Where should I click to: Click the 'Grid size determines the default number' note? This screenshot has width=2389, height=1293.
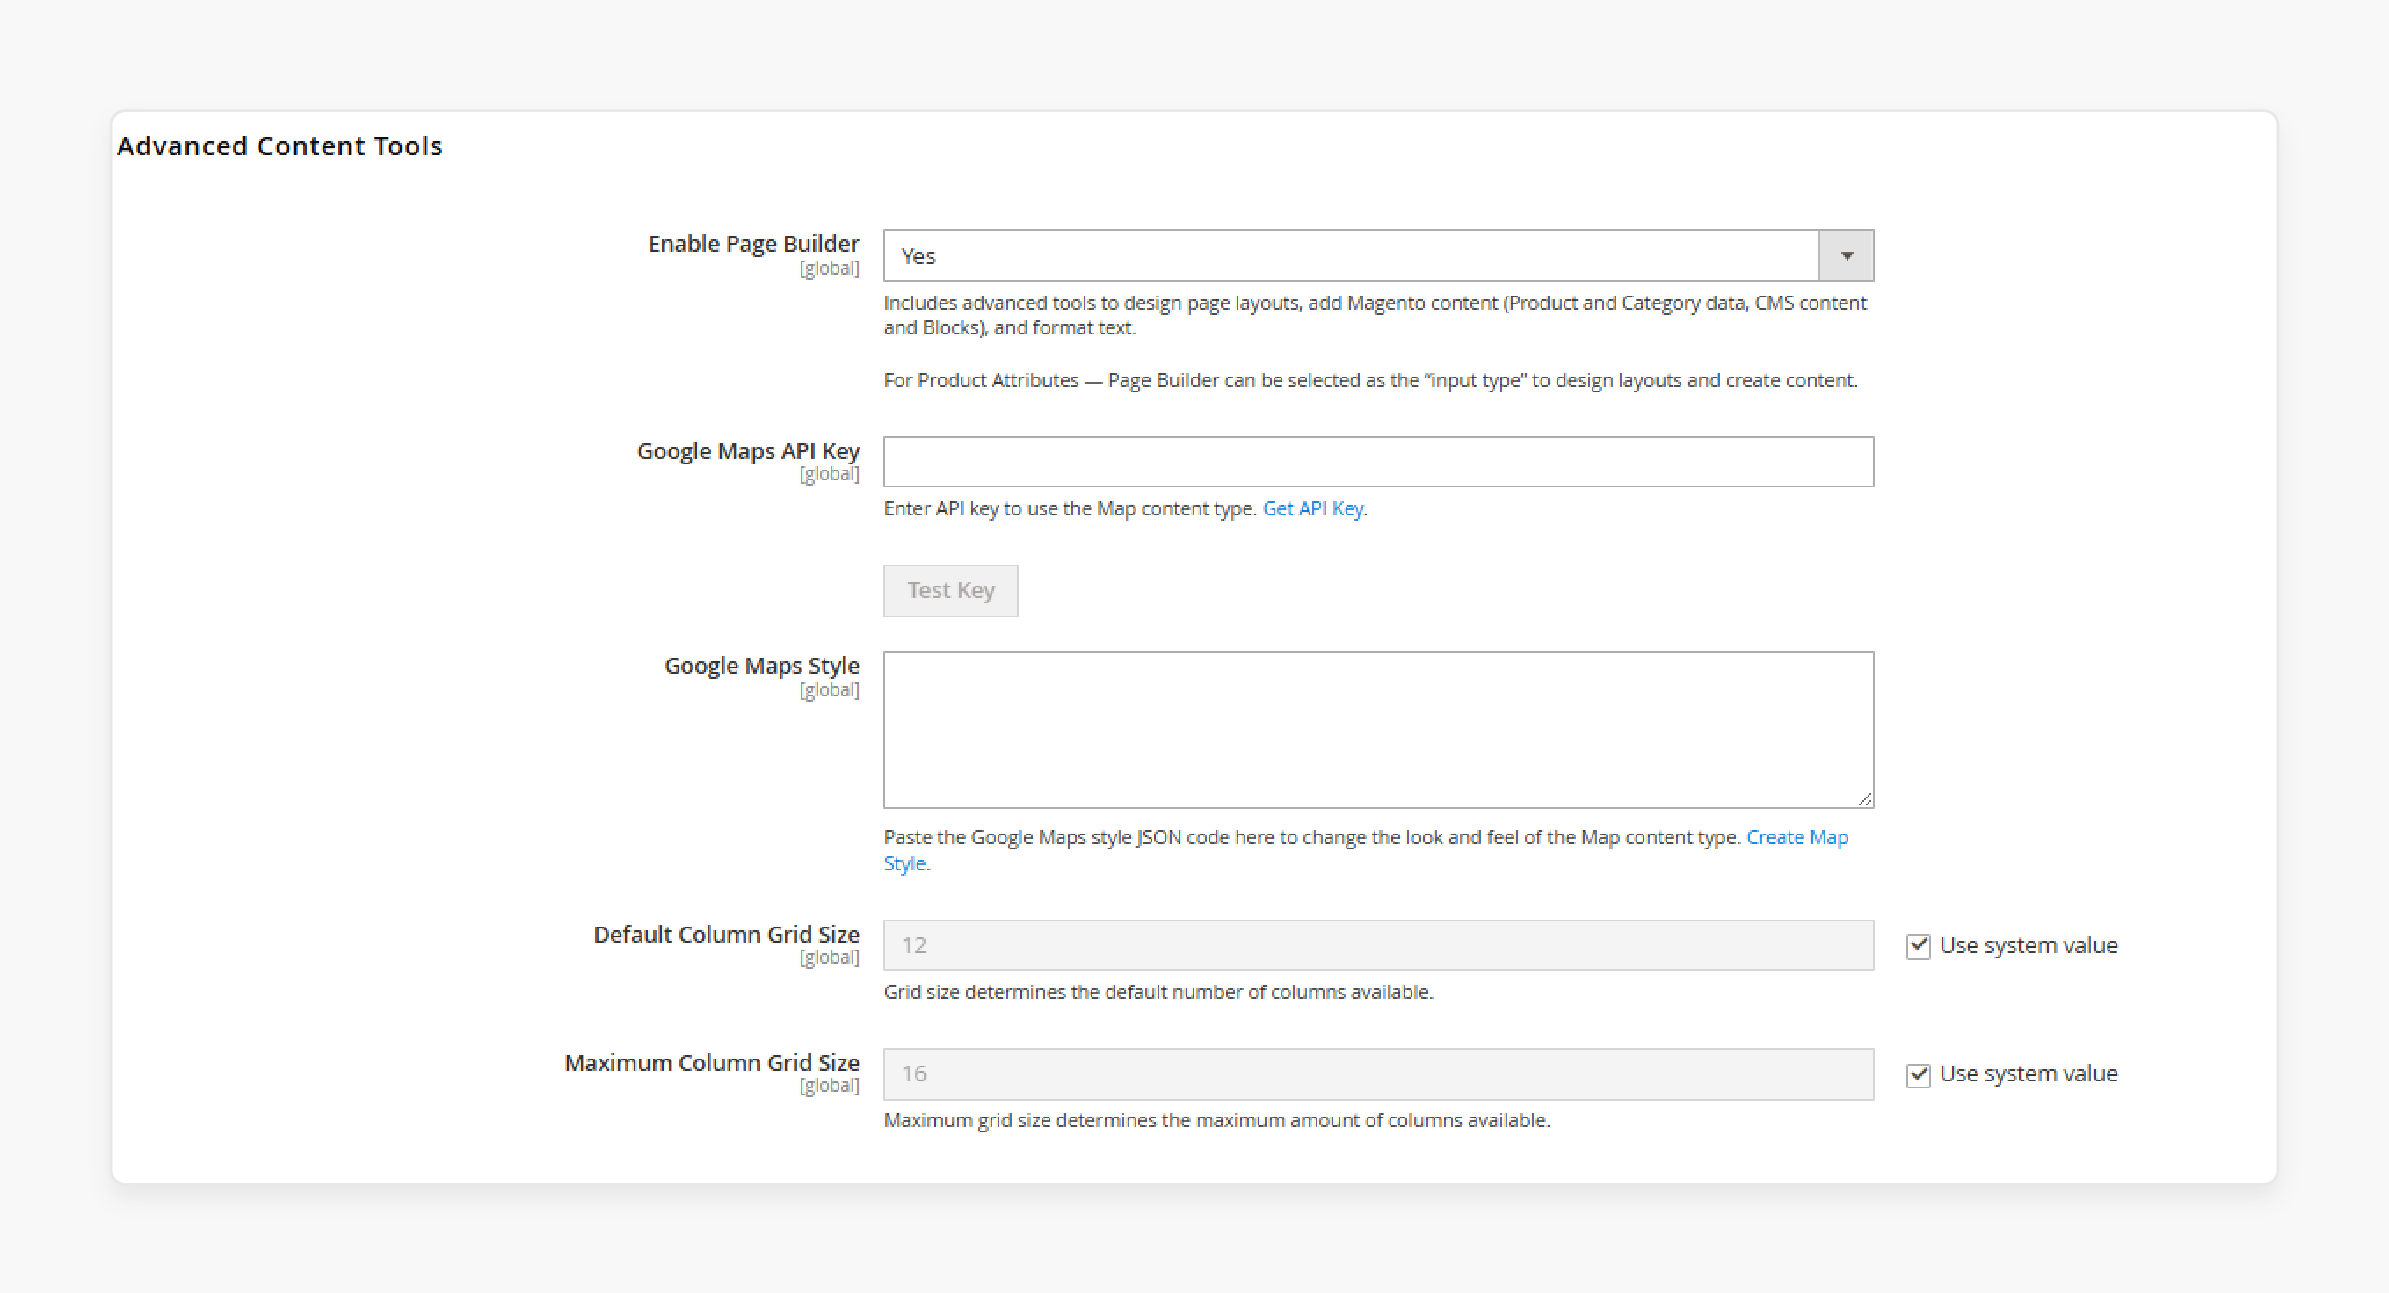(1158, 992)
